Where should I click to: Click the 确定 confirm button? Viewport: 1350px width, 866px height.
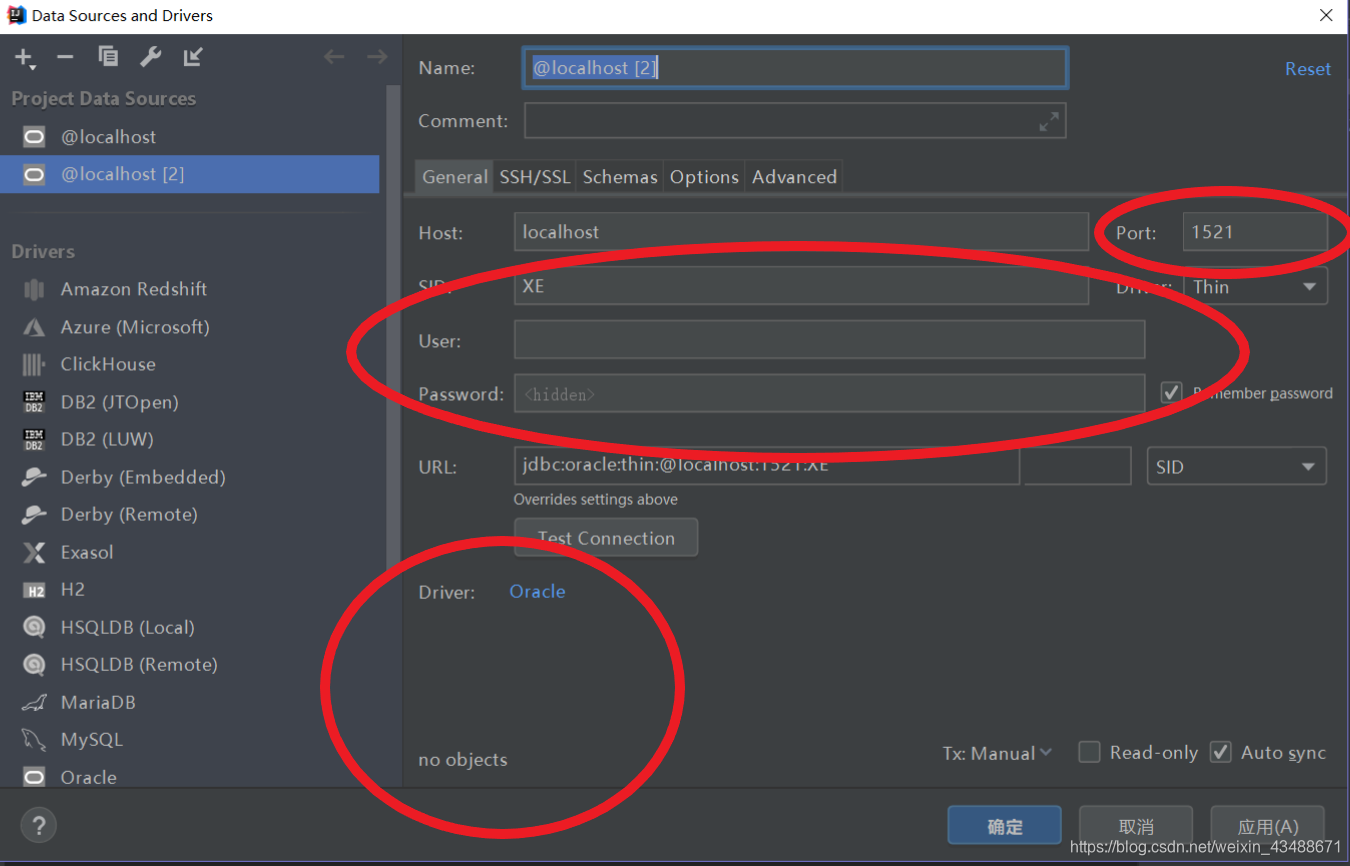tap(1005, 826)
